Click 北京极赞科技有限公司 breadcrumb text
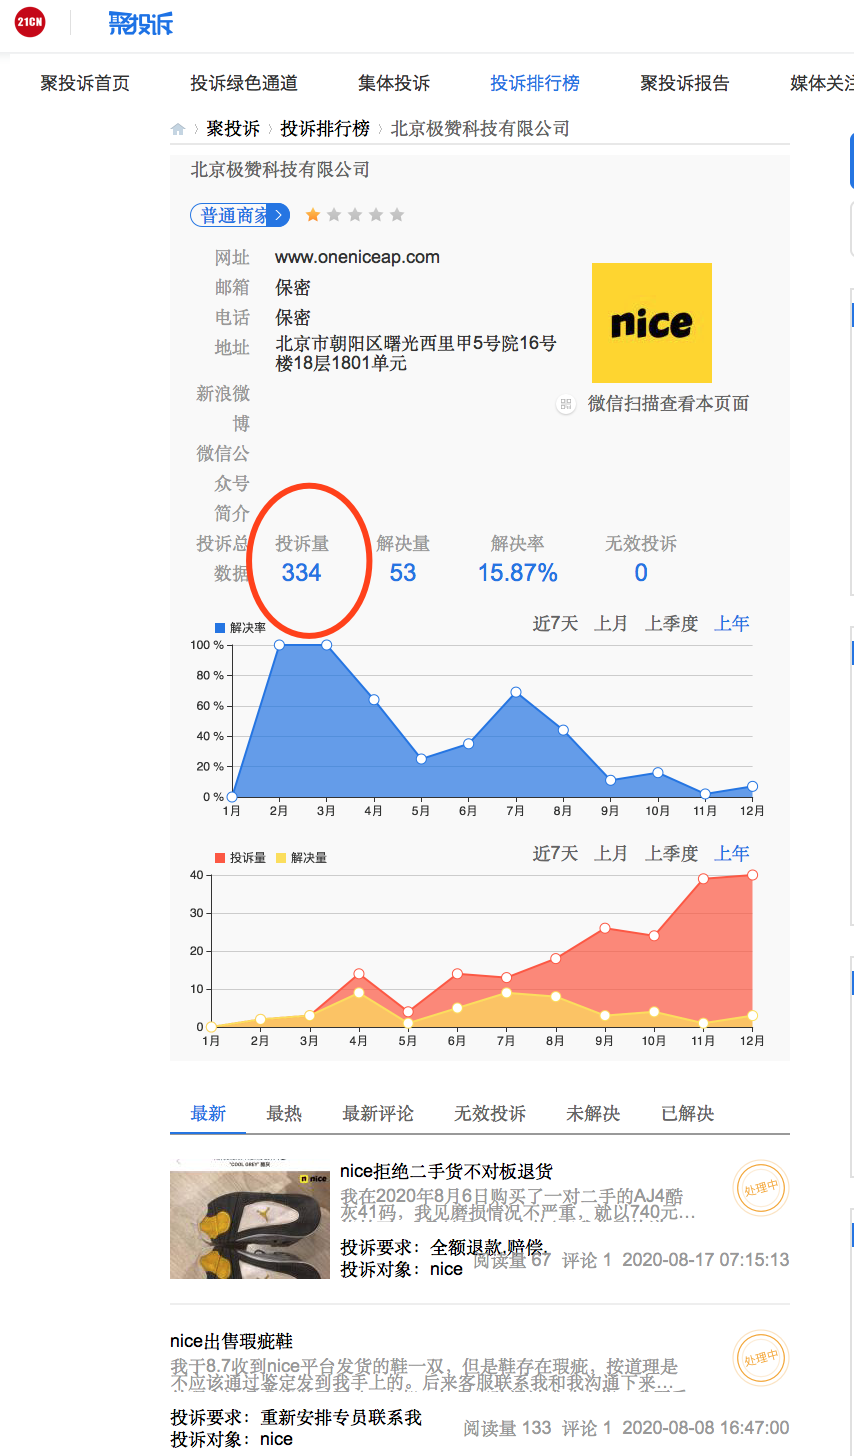Image resolution: width=854 pixels, height=1456 pixels. click(480, 129)
